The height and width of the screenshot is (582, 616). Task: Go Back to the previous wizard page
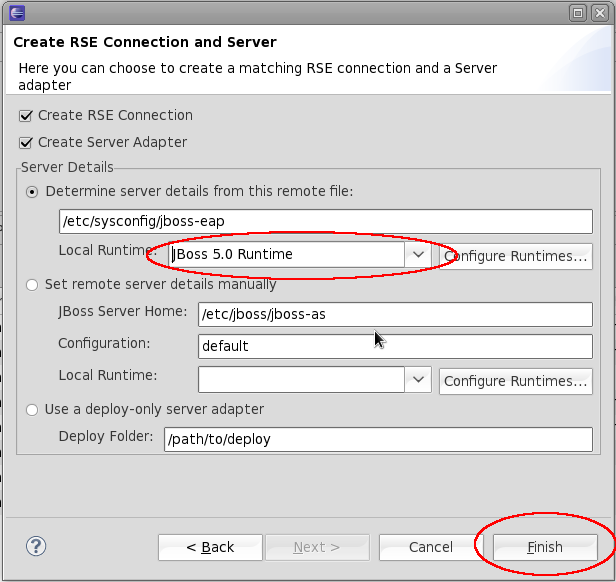point(210,547)
